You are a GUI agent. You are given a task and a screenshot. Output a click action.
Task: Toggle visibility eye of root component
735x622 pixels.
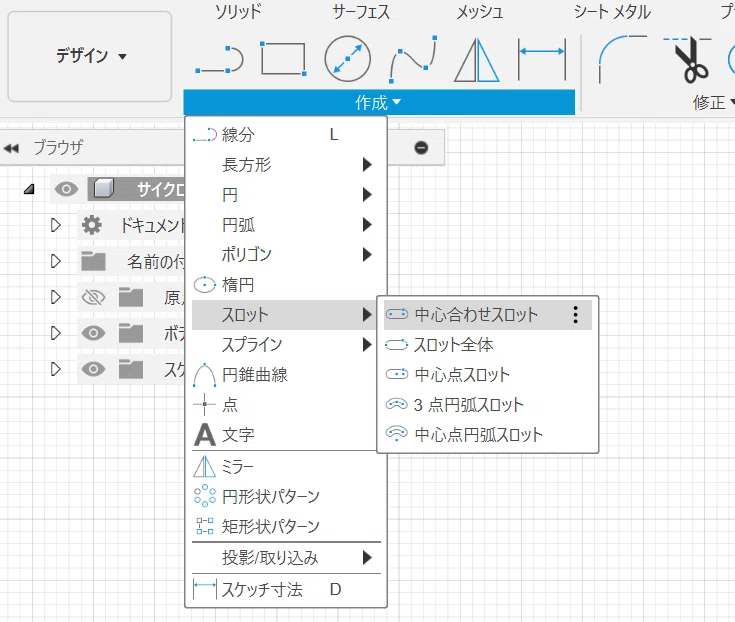66,189
